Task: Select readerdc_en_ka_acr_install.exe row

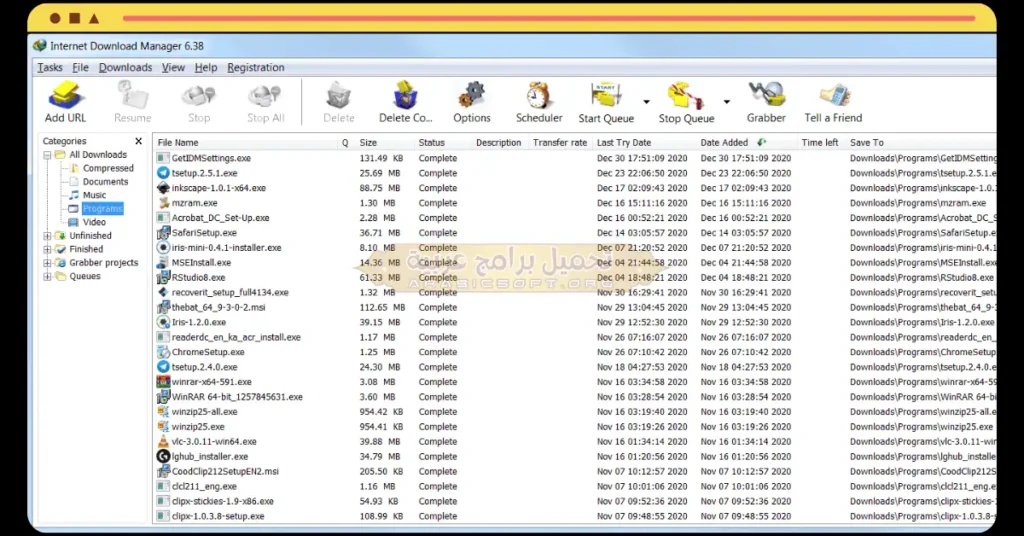Action: tap(575, 338)
